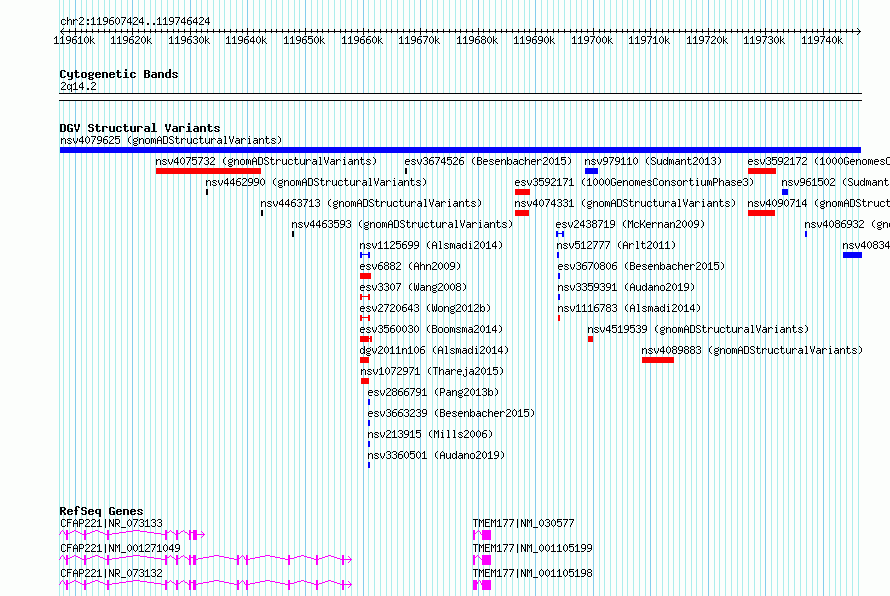Click the 119610k ruler tick label

[x=74, y=40]
